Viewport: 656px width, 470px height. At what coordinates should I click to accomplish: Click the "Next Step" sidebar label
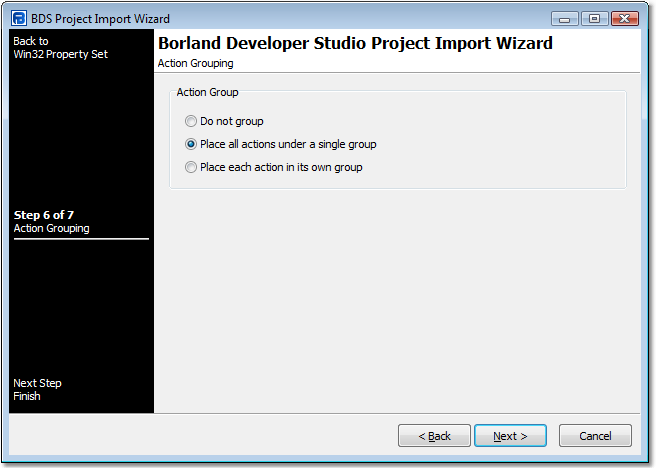37,383
